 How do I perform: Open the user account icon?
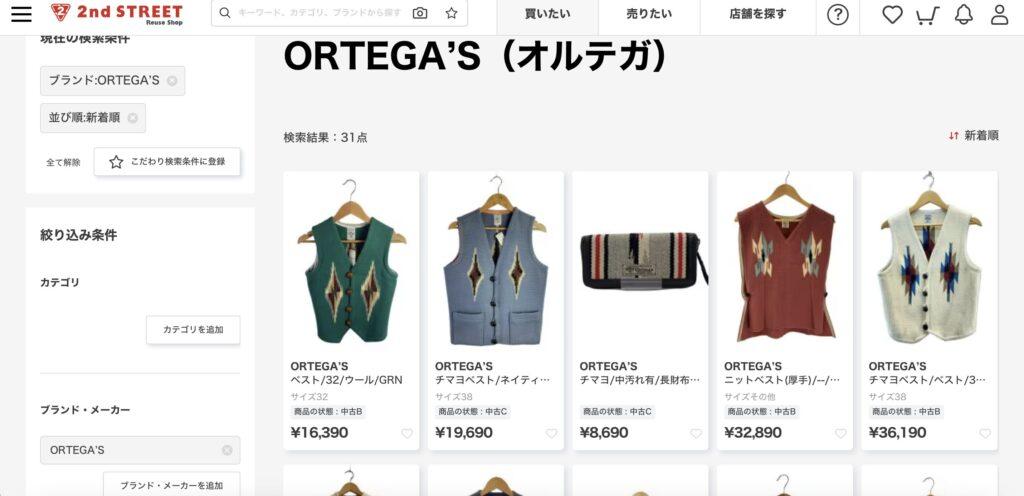tap(999, 14)
